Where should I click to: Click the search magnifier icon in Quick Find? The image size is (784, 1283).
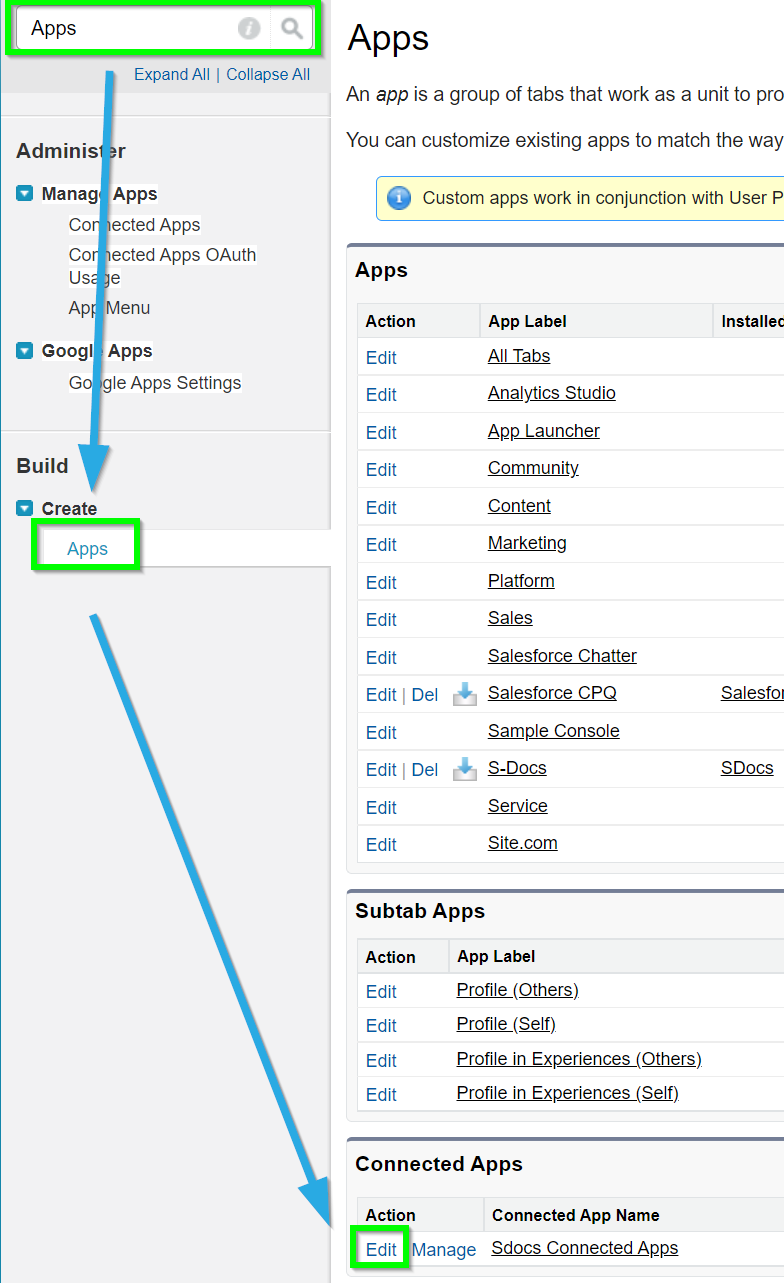(292, 28)
